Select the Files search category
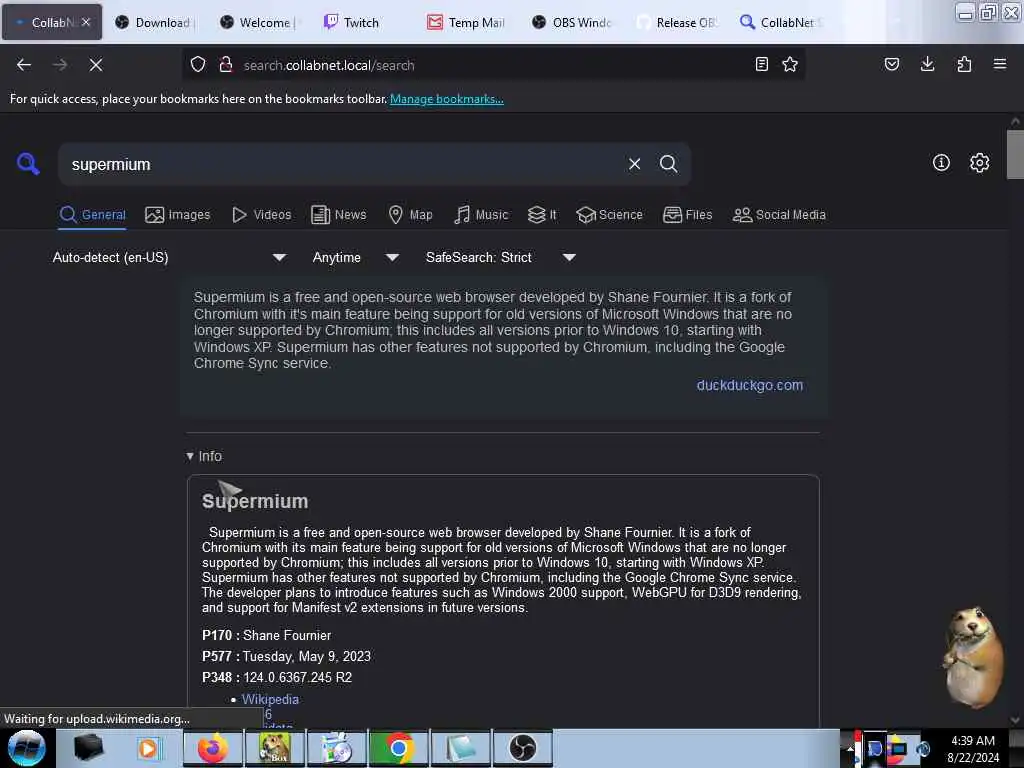The height and width of the screenshot is (768, 1024). (688, 214)
